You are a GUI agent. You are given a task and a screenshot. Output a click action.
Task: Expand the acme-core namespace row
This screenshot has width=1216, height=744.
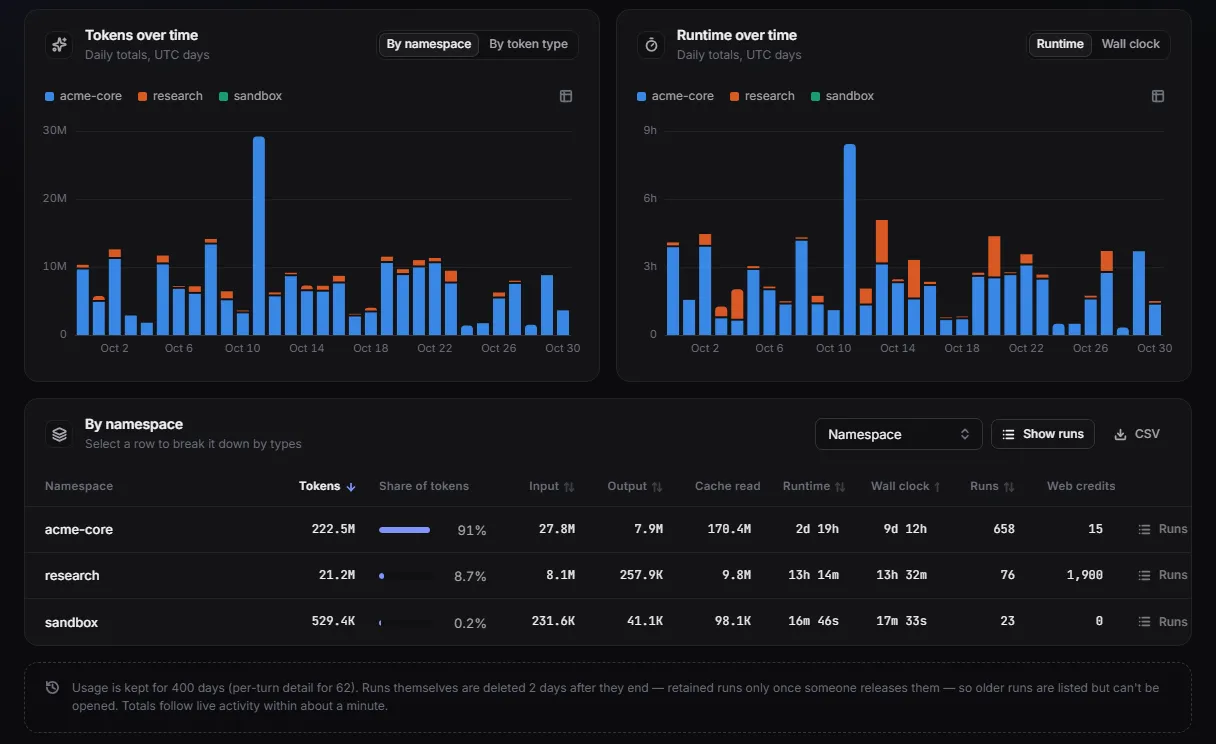pyautogui.click(x=608, y=529)
